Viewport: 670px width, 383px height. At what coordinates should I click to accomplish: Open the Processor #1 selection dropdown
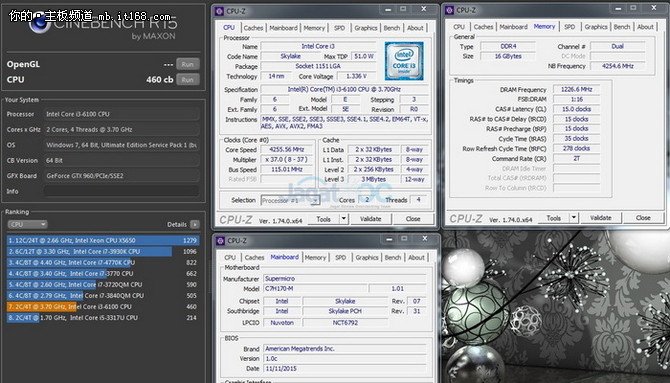pos(291,200)
